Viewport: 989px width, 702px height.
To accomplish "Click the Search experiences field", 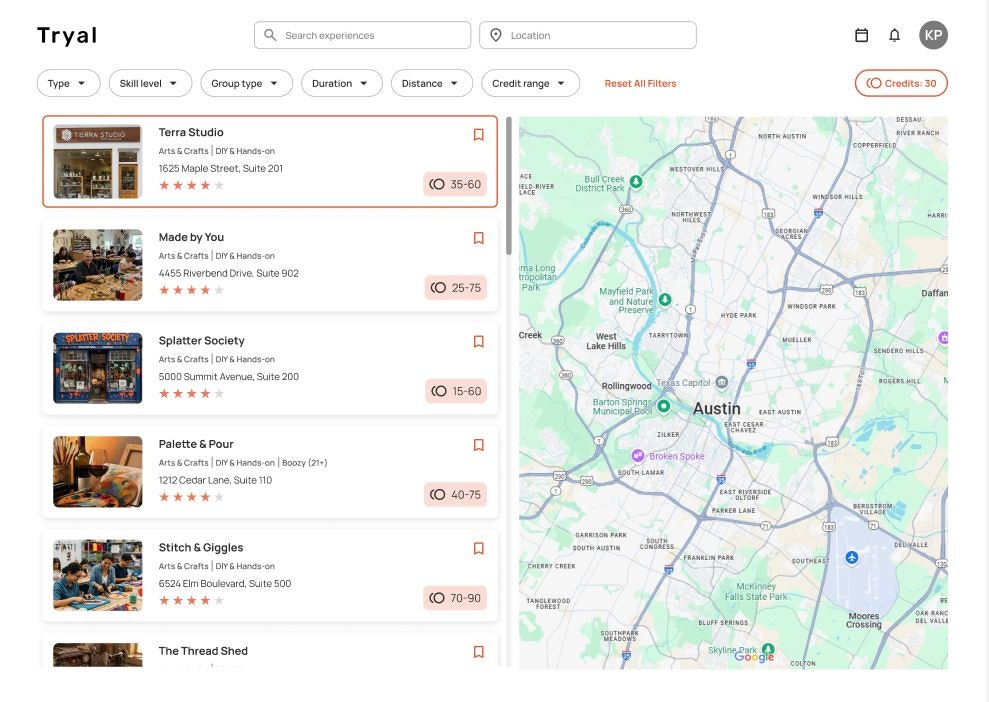I will (x=362, y=35).
